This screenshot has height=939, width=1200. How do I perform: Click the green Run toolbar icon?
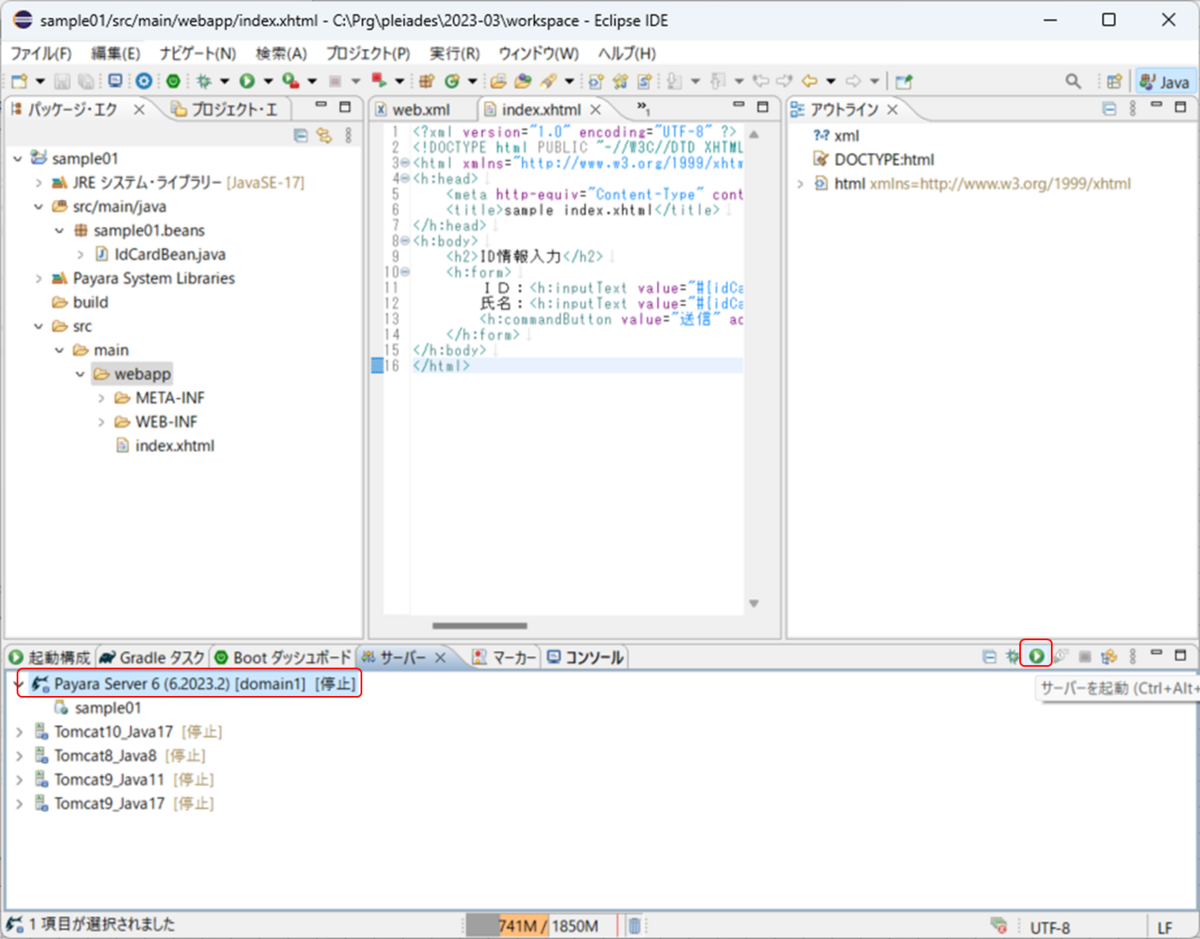(246, 81)
